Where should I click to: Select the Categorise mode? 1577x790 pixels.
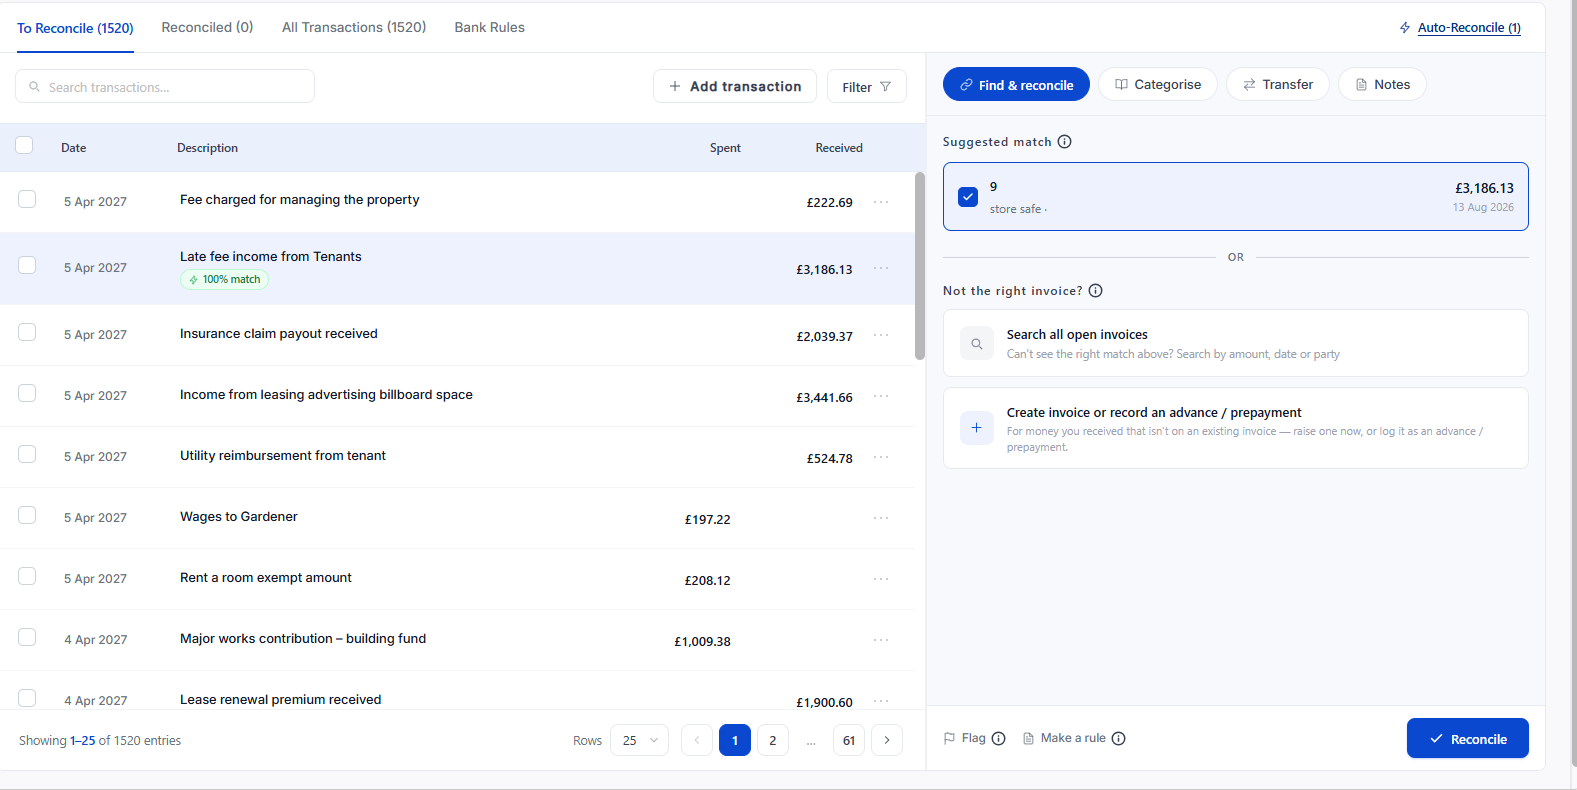click(1158, 85)
